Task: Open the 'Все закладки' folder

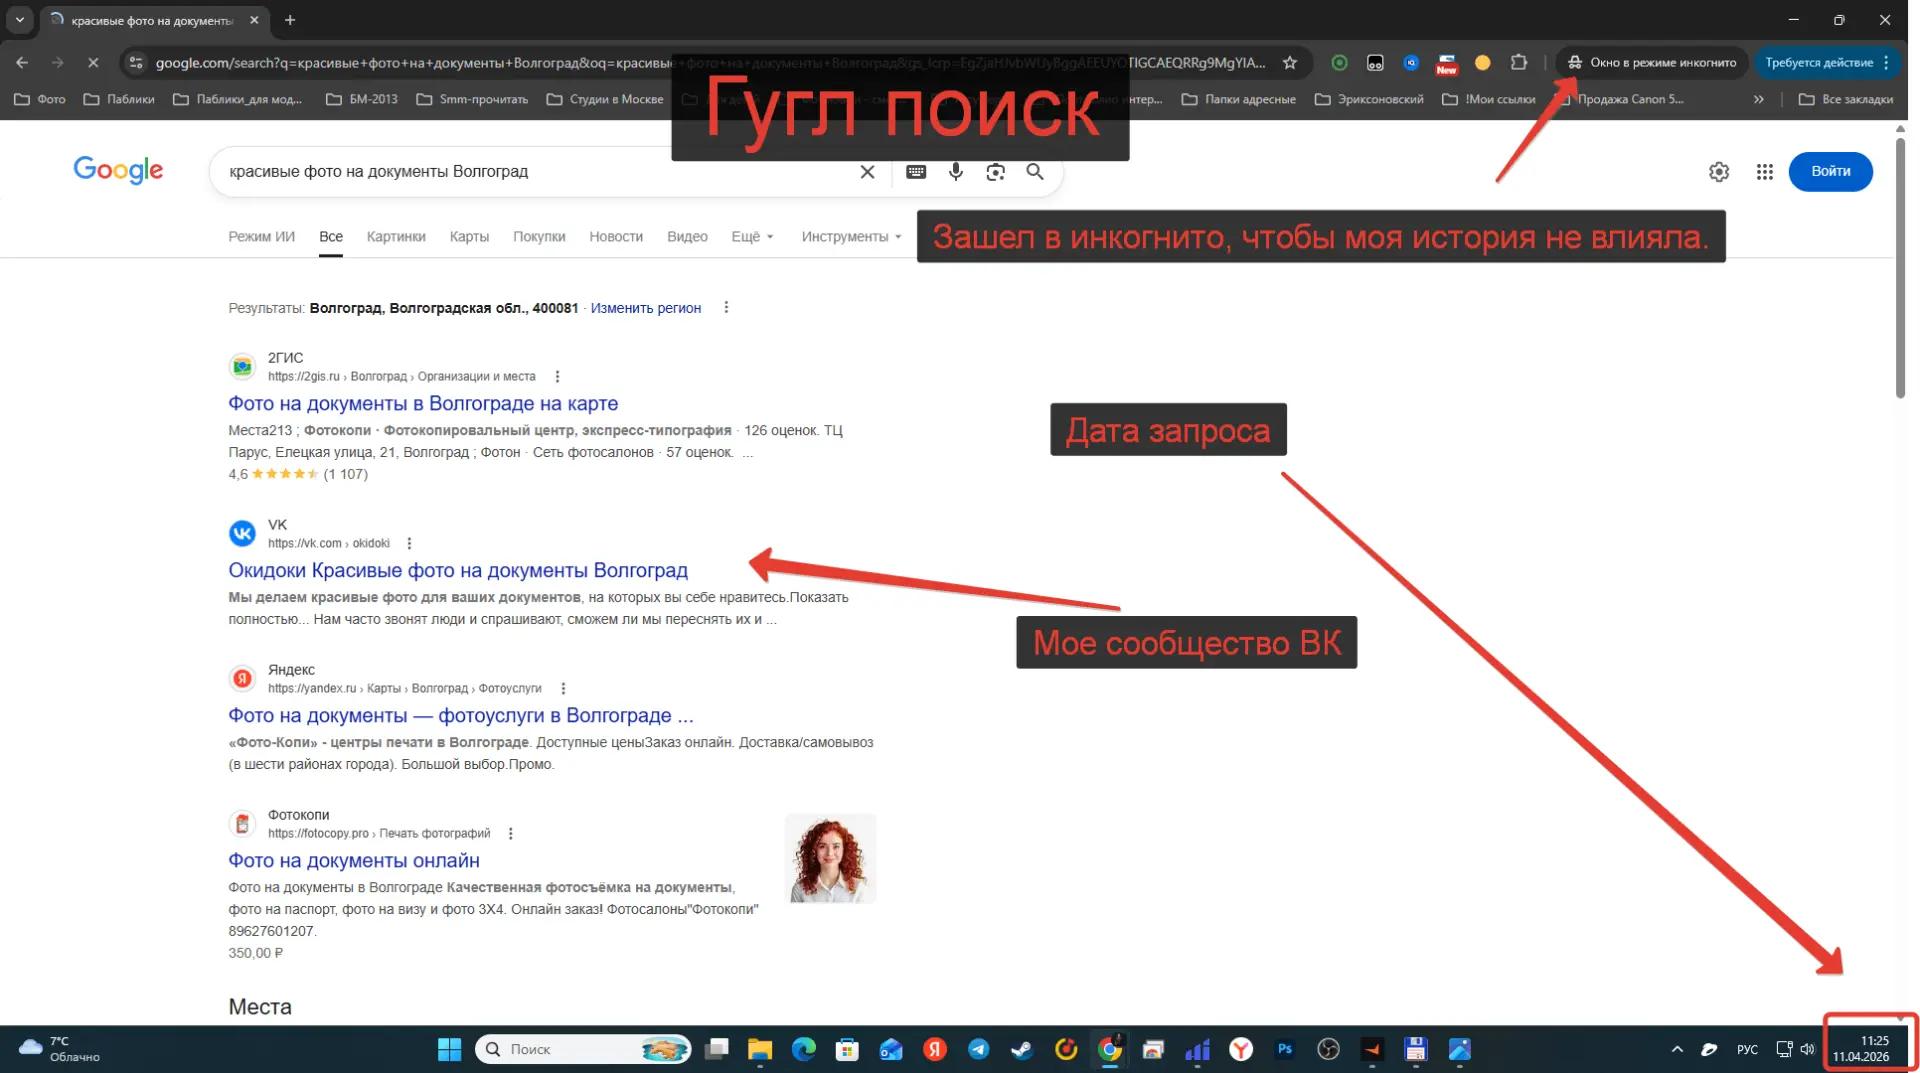Action: (1846, 99)
